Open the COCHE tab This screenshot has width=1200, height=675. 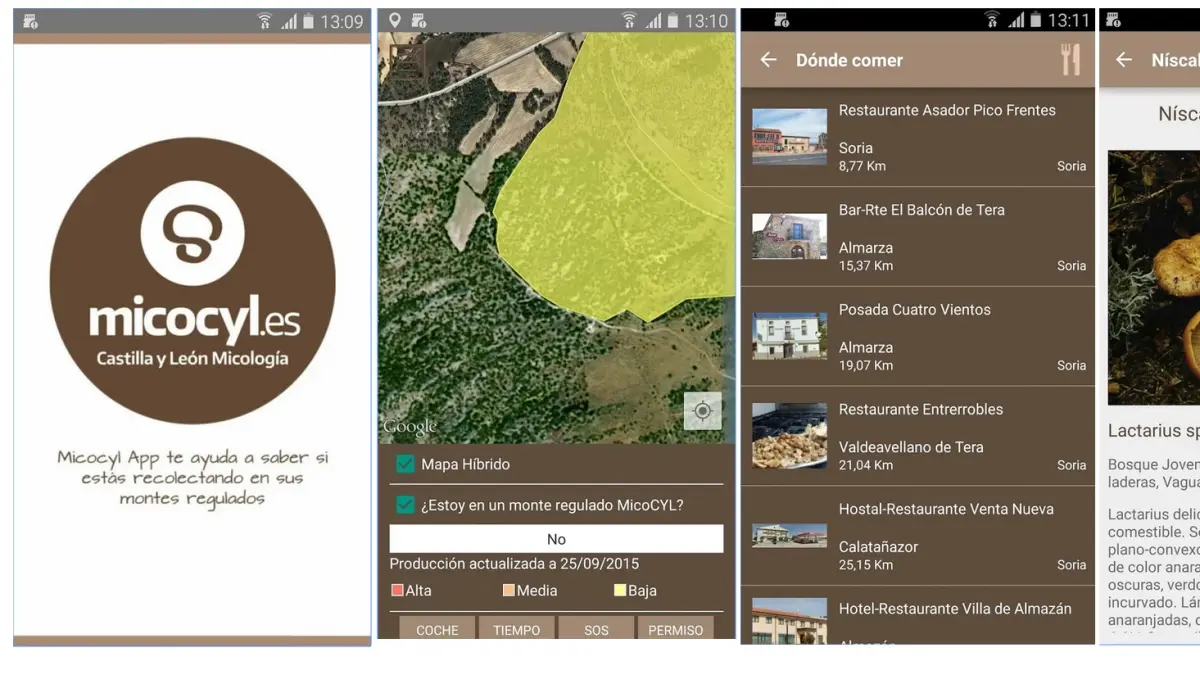[x=437, y=629]
